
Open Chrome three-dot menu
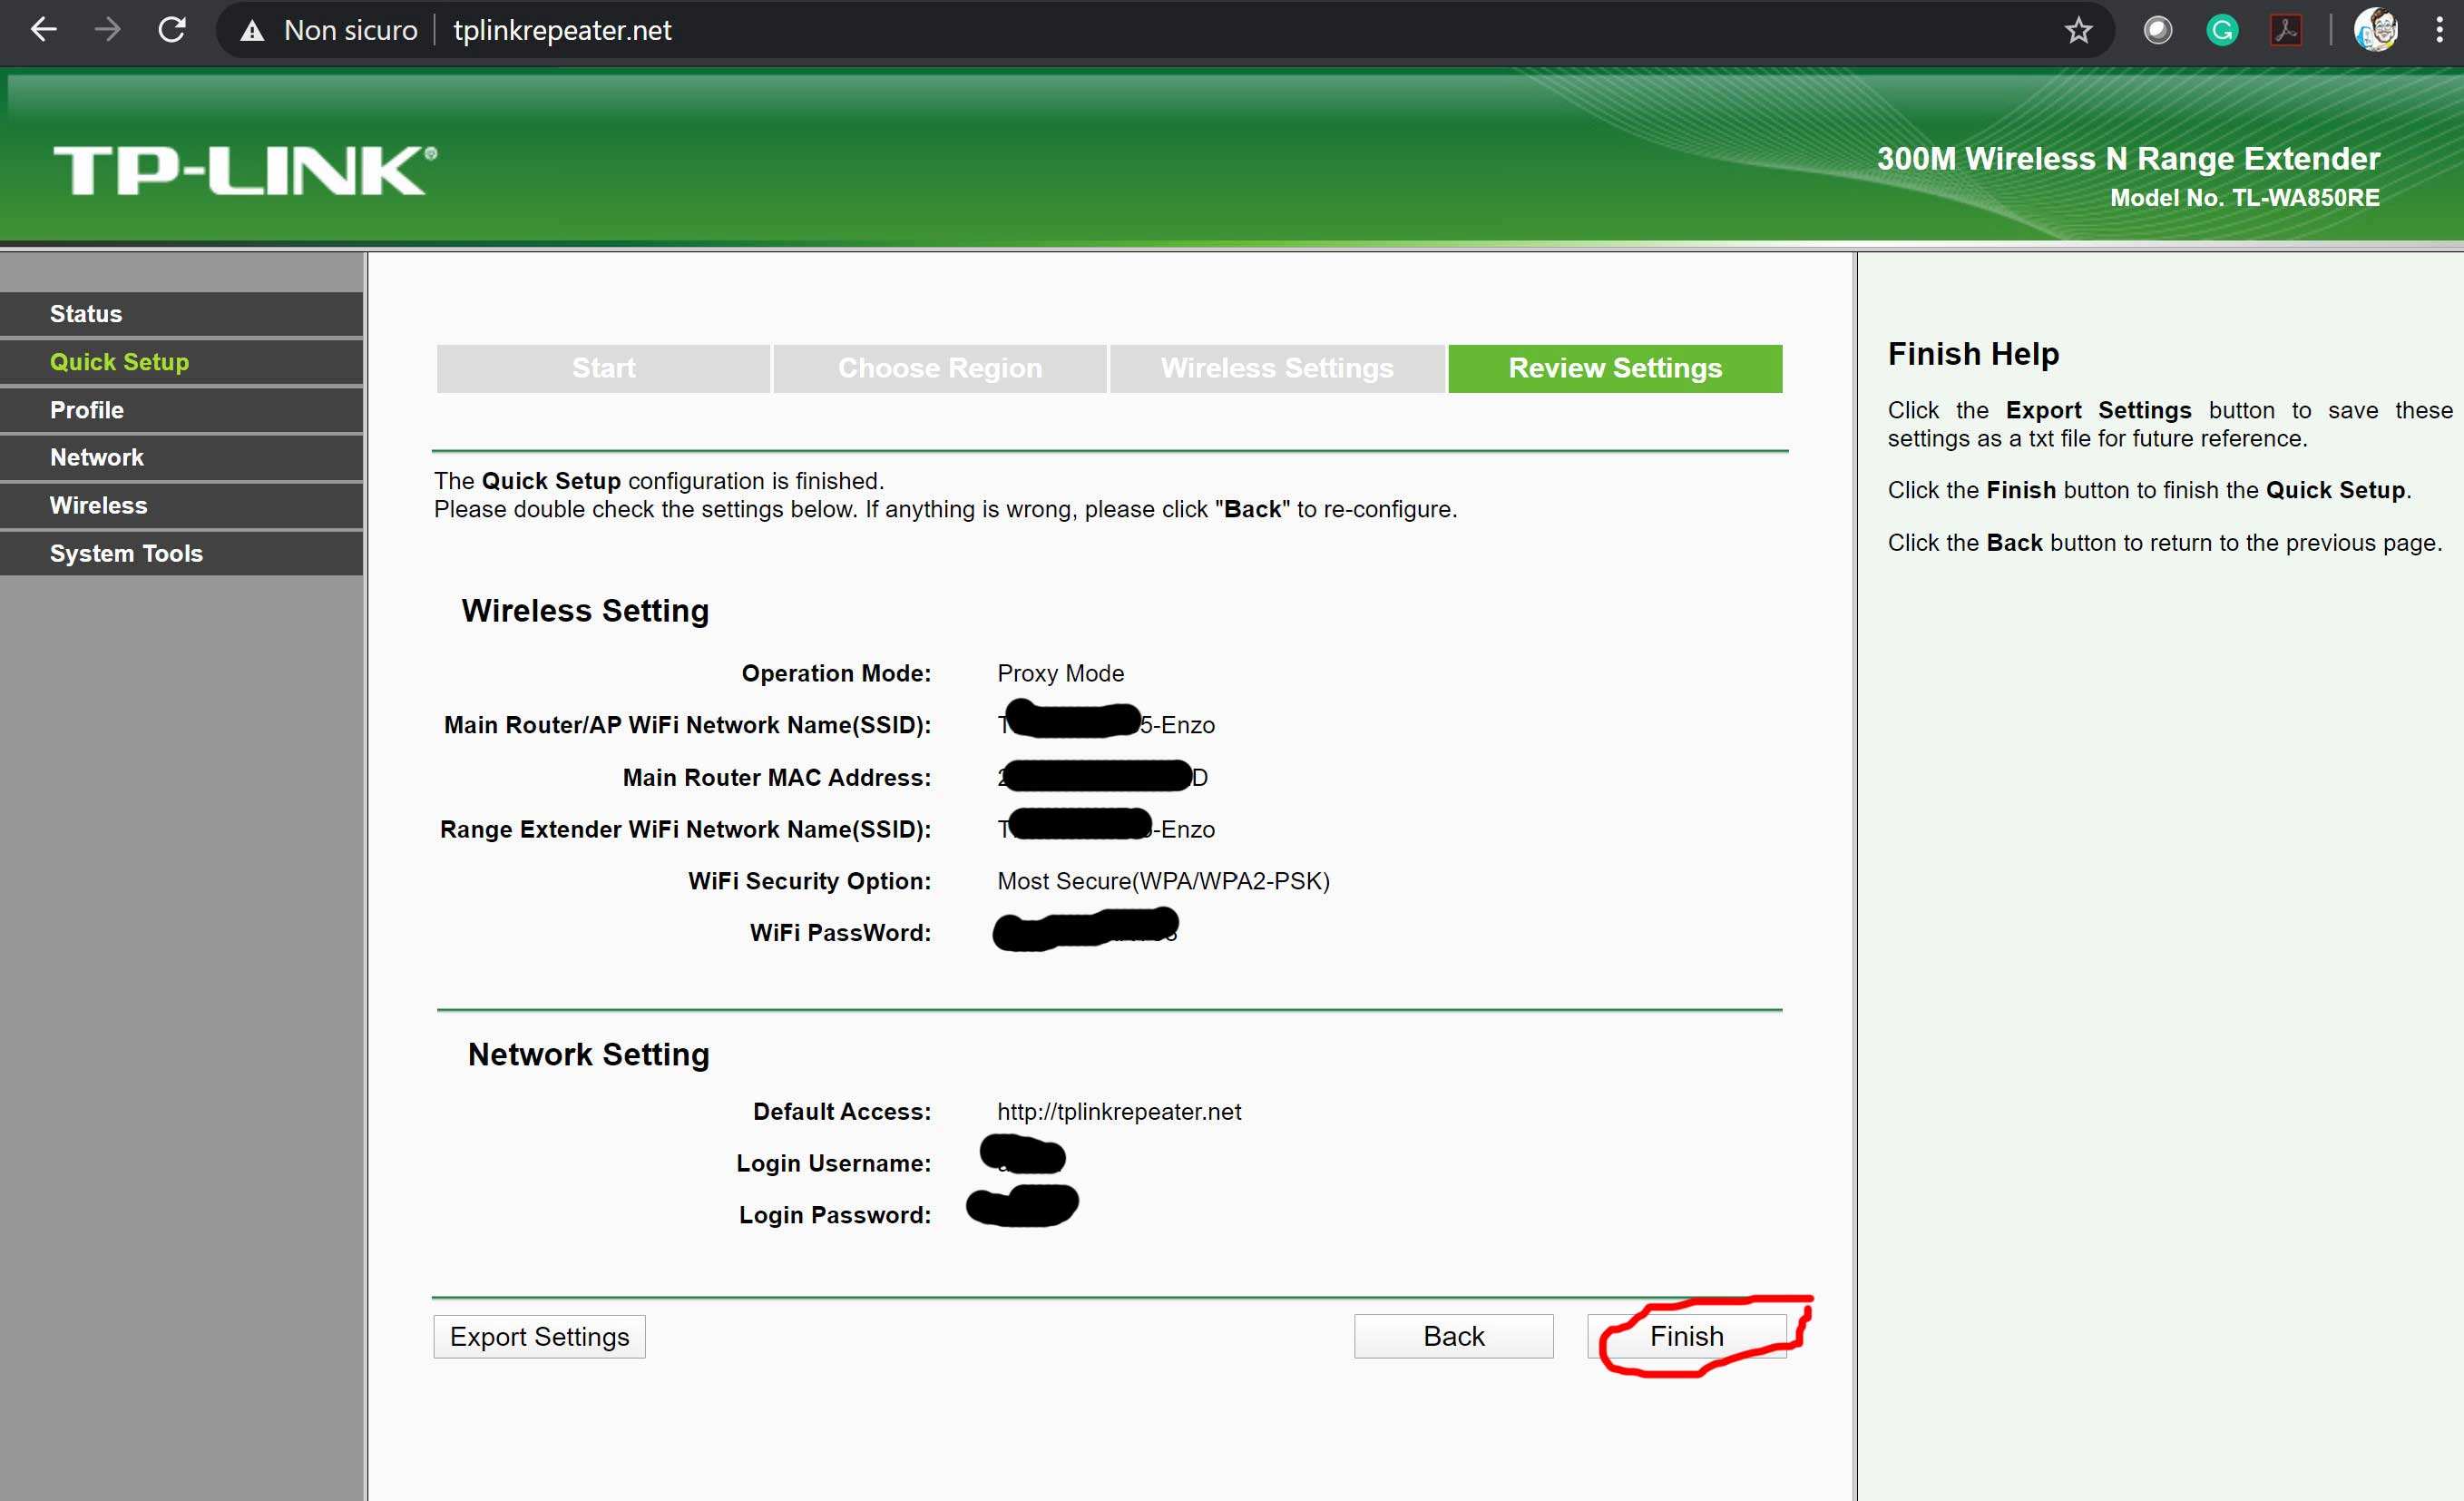pyautogui.click(x=2439, y=31)
